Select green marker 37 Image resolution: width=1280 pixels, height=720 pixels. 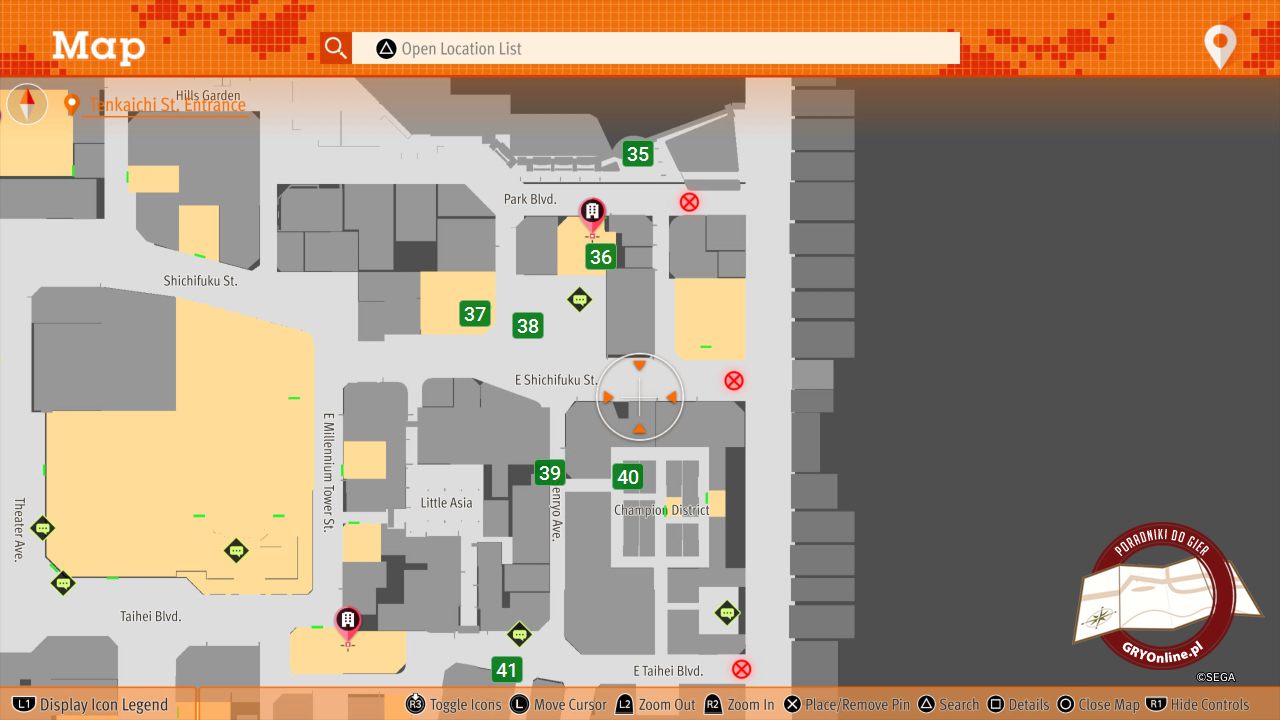click(475, 314)
